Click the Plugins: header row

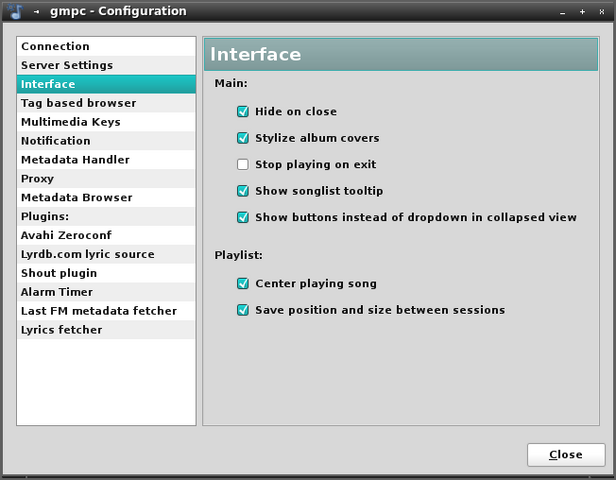[106, 216]
